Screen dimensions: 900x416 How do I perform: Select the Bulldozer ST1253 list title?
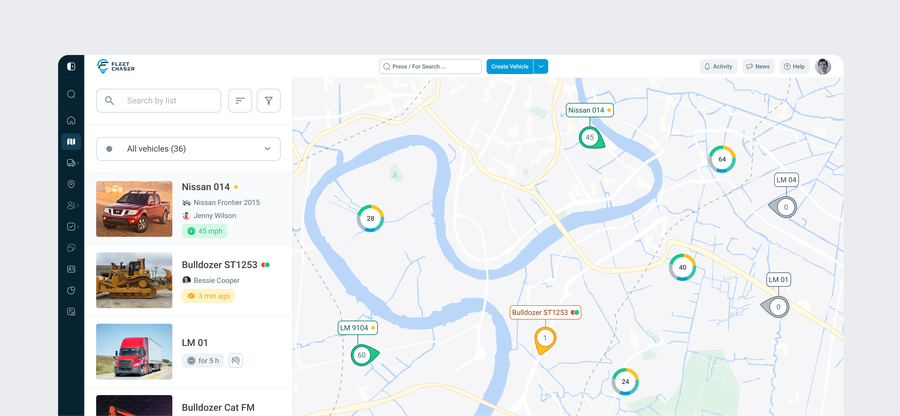click(x=219, y=265)
